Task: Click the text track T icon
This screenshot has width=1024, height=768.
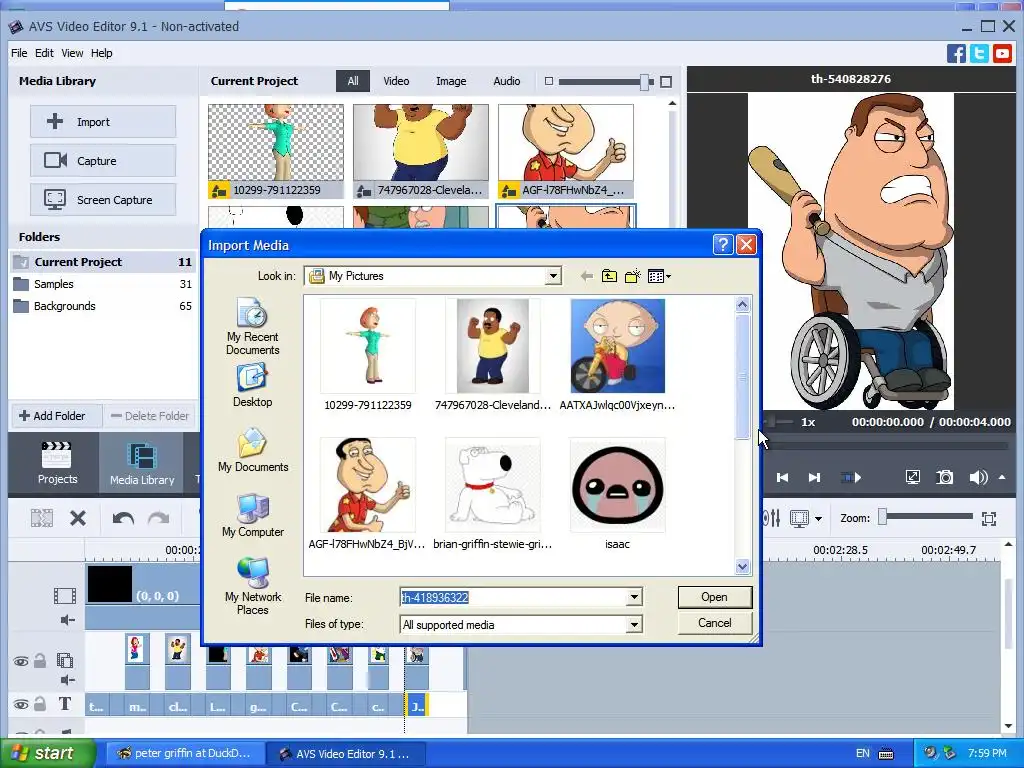Action: pyautogui.click(x=65, y=704)
